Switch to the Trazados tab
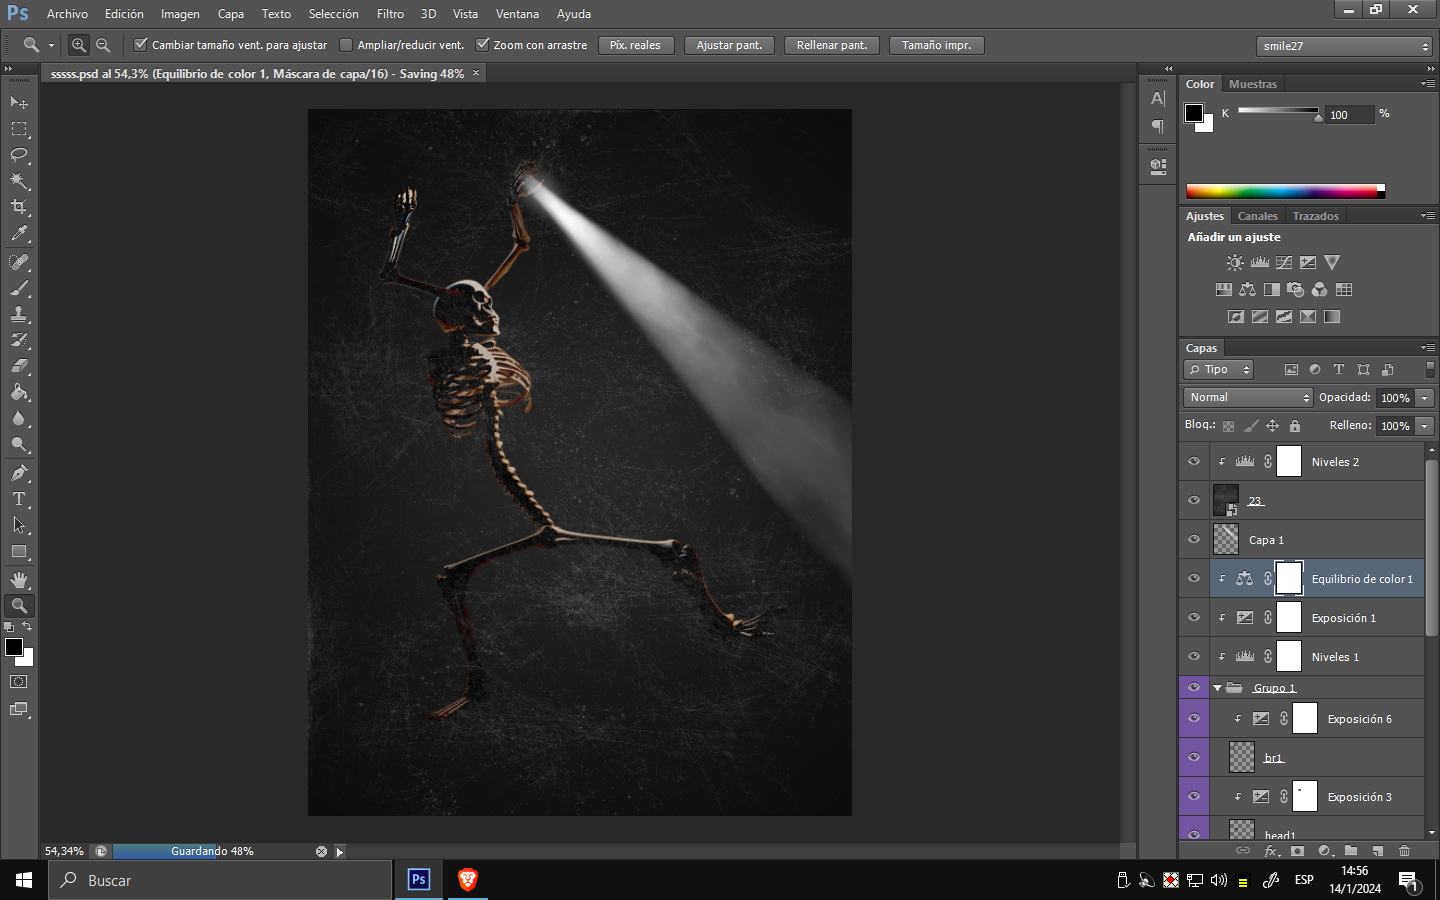 (x=1315, y=216)
